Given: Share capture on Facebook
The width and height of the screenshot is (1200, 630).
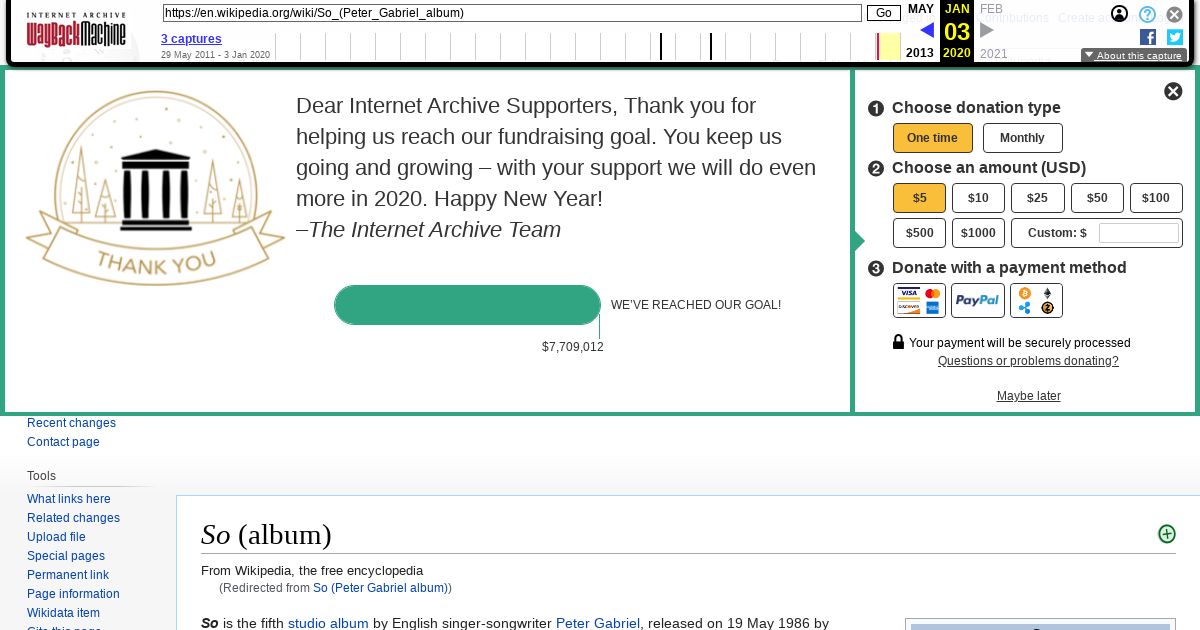Looking at the screenshot, I should (x=1148, y=37).
